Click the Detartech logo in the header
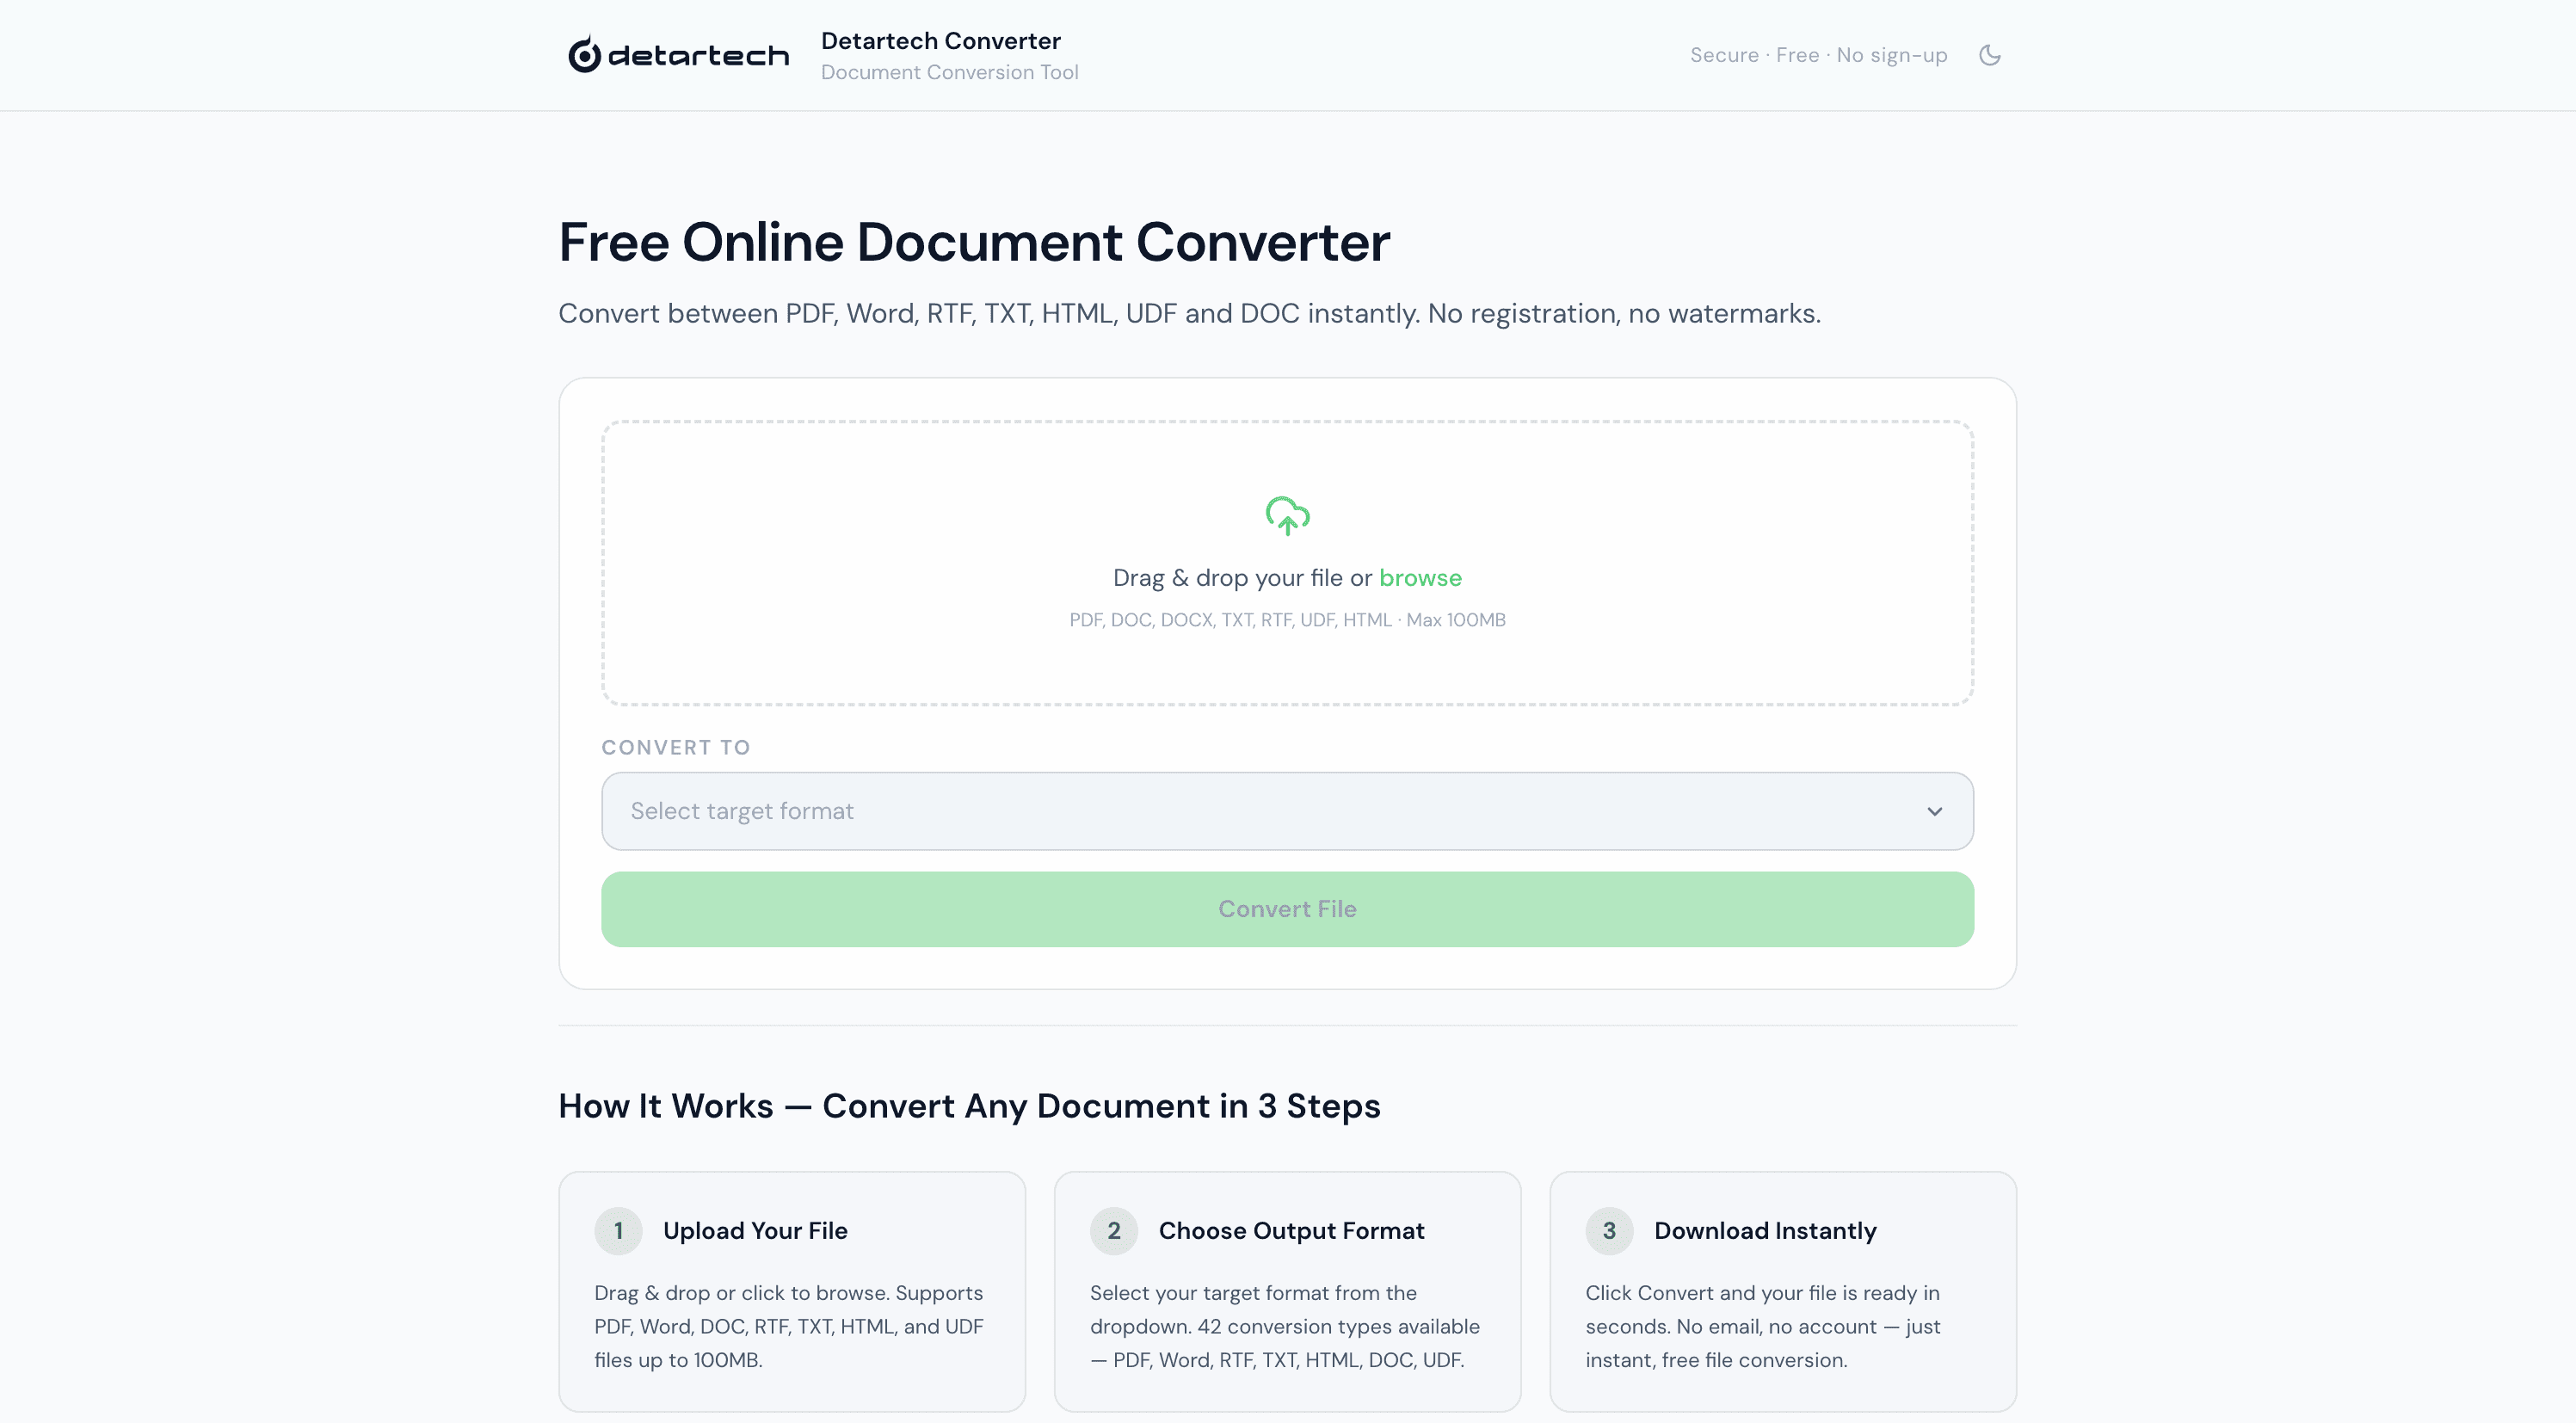The width and height of the screenshot is (2576, 1423). coord(678,55)
